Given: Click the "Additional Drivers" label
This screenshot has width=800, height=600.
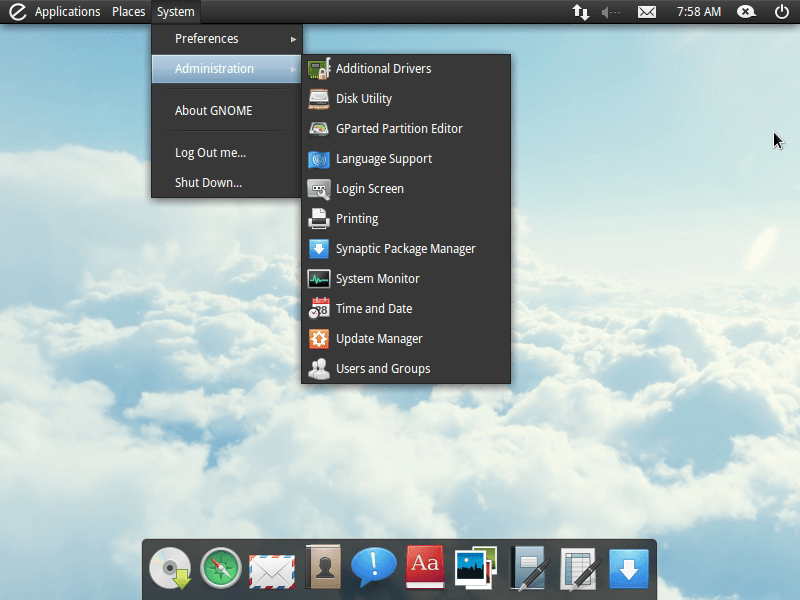Looking at the screenshot, I should click(x=384, y=69).
